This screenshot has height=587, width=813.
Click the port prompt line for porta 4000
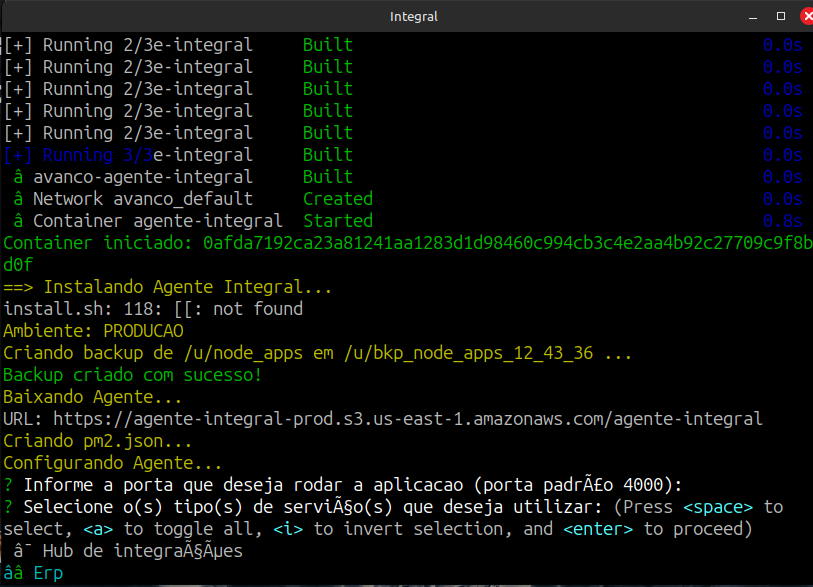[343, 485]
